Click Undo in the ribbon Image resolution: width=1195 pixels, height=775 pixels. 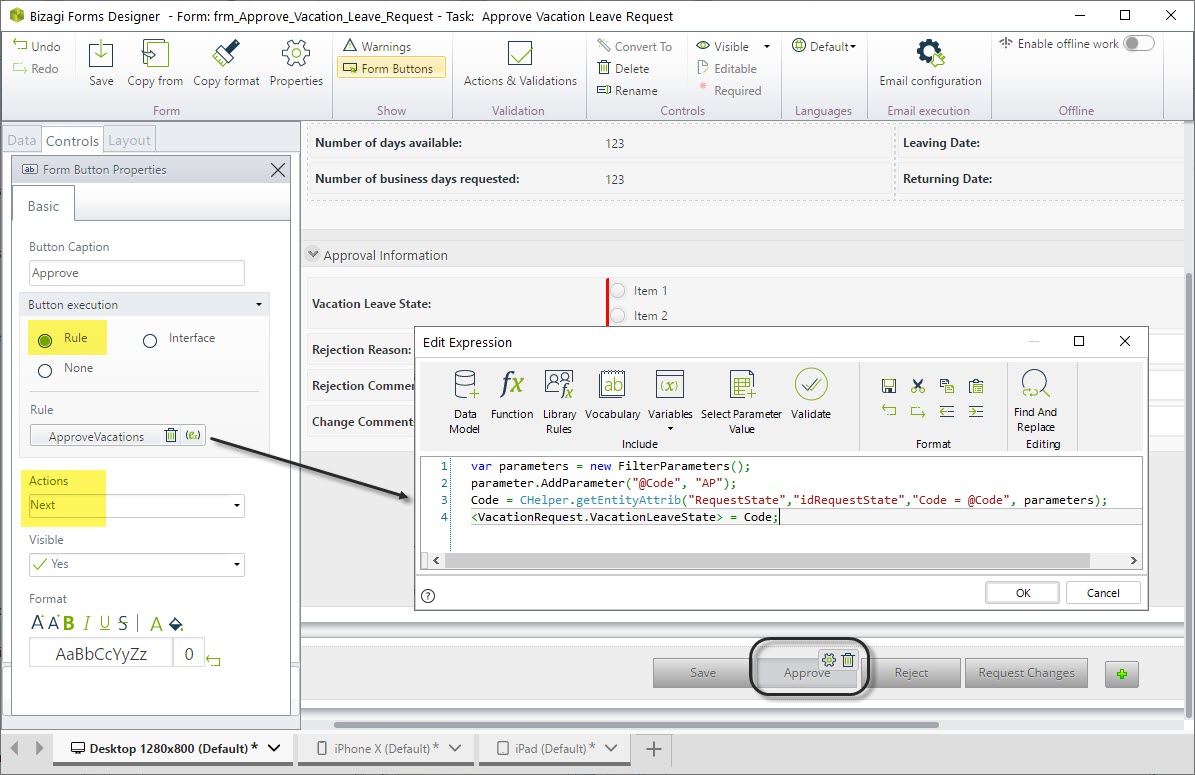coord(37,46)
